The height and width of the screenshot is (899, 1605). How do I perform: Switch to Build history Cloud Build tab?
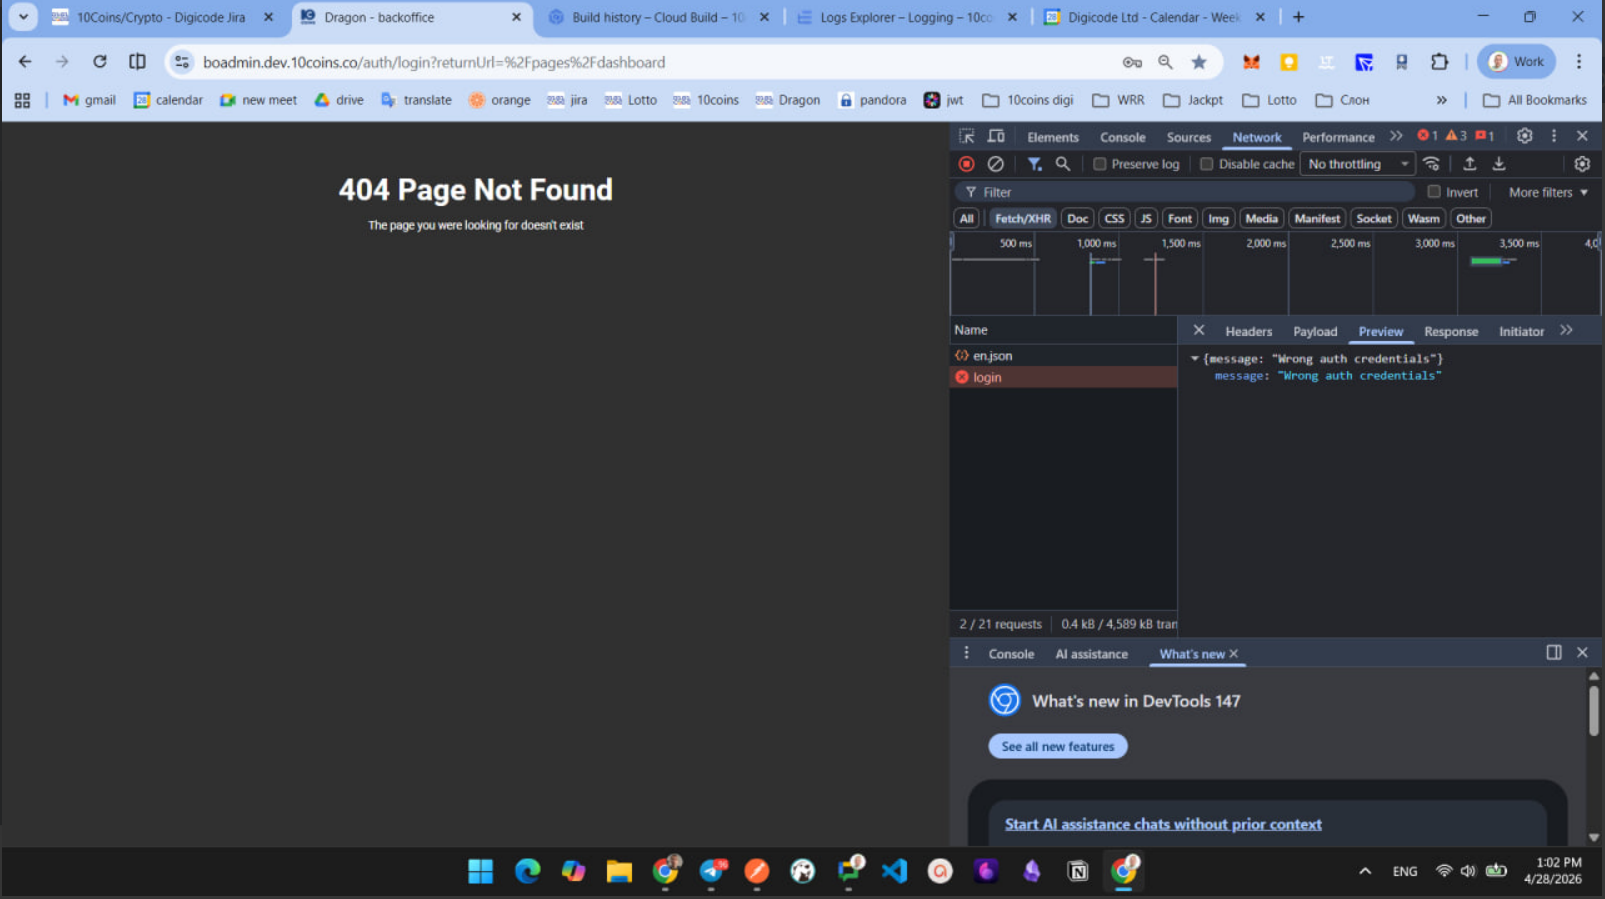coord(658,17)
